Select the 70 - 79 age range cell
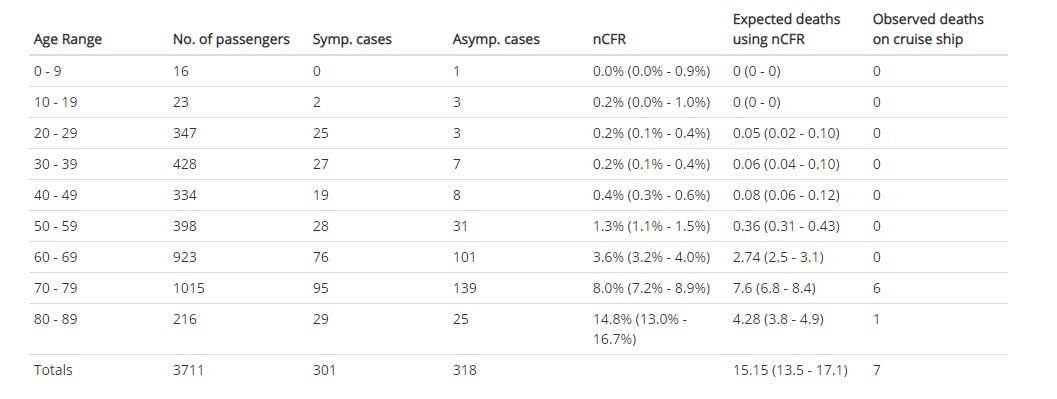The image size is (1057, 399). [55, 288]
